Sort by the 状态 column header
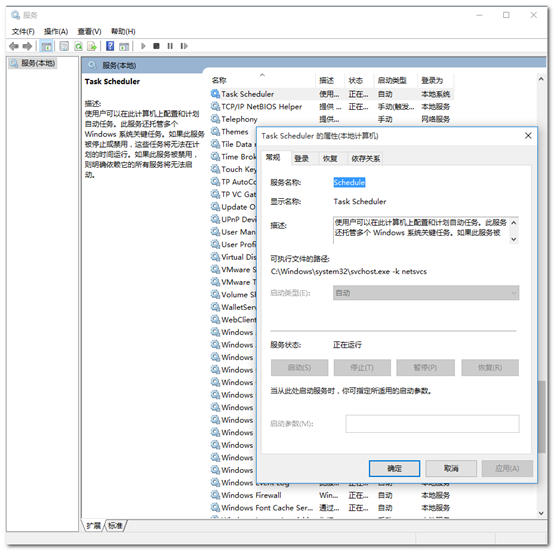This screenshot has width=554, height=551. [x=359, y=81]
